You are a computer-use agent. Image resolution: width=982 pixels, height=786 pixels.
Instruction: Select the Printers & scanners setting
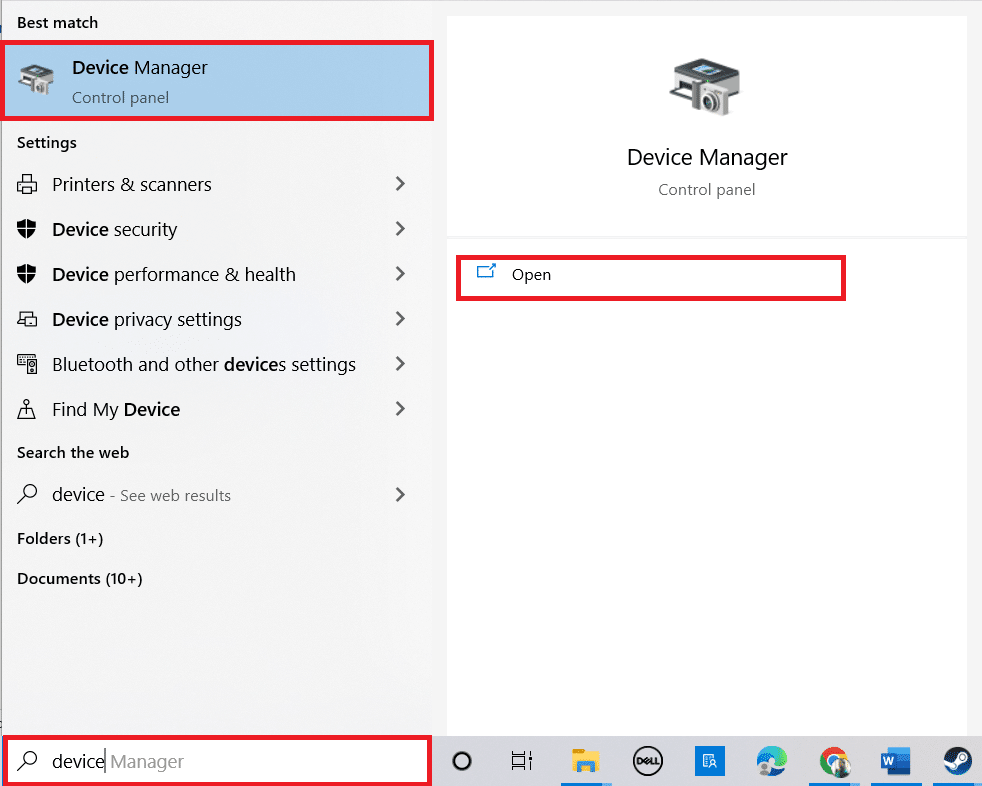tap(131, 184)
